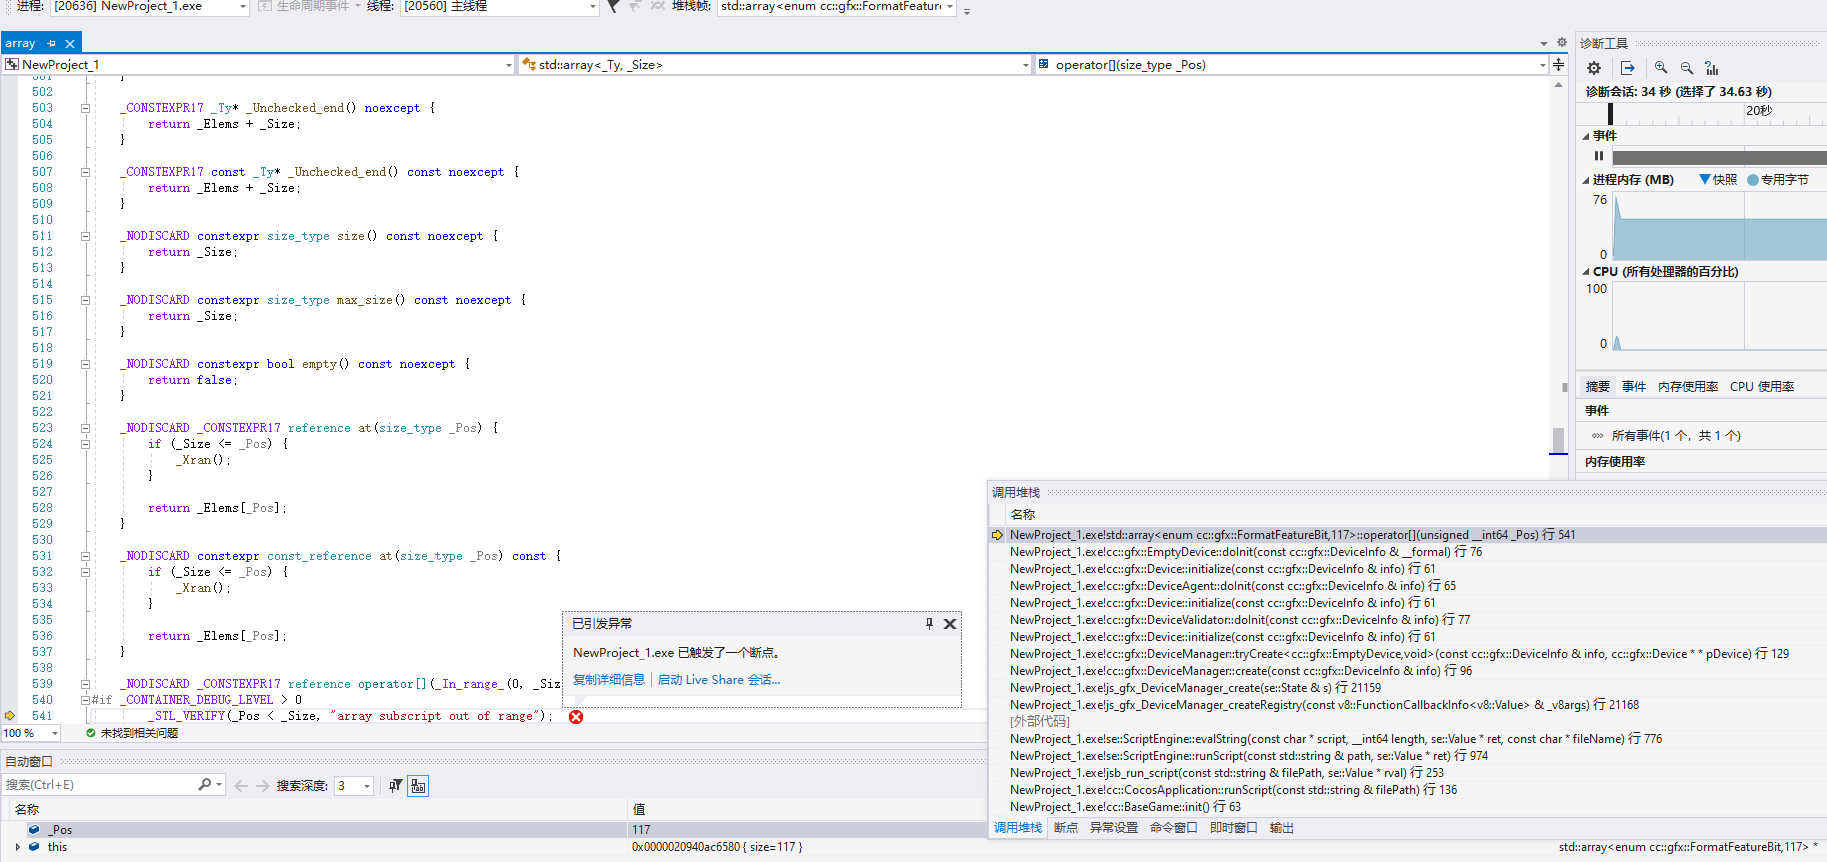Viewport: 1827px width, 862px height.
Task: Click the all-events diamond icon
Action: 1597,436
